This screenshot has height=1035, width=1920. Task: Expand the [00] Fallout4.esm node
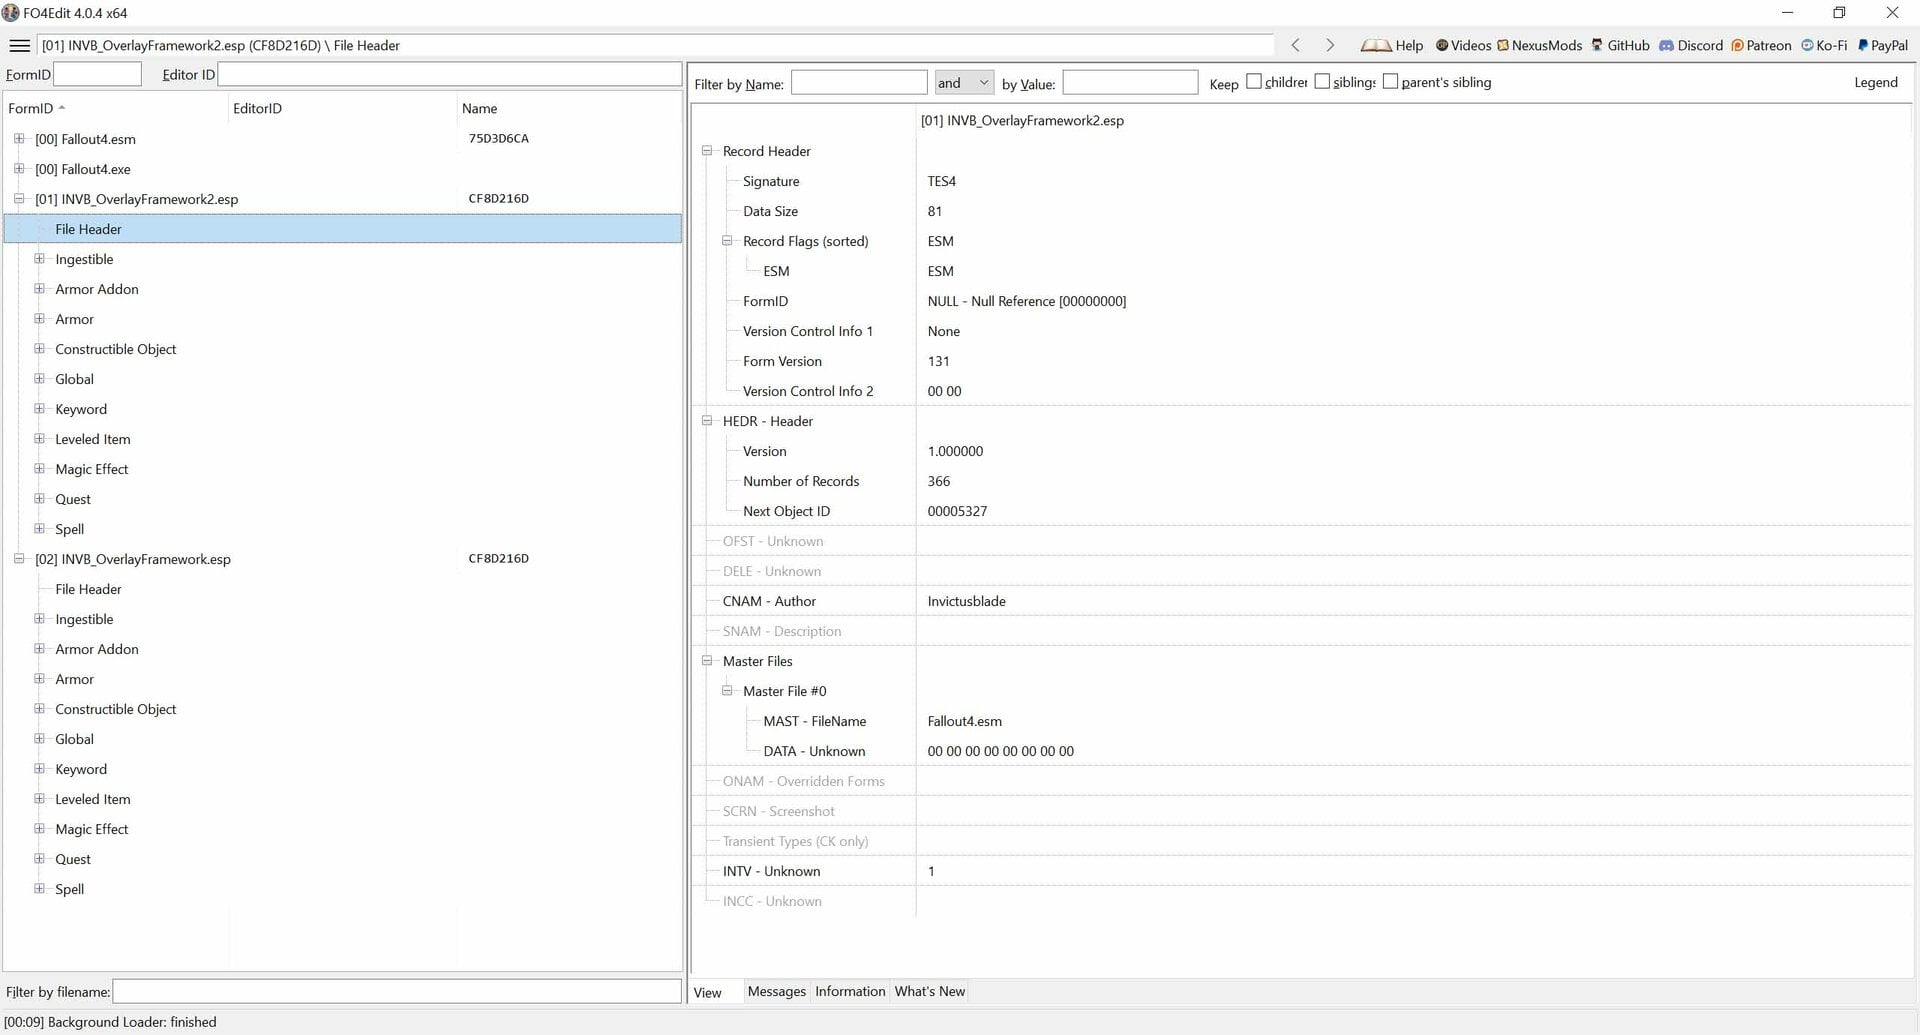pos(19,139)
